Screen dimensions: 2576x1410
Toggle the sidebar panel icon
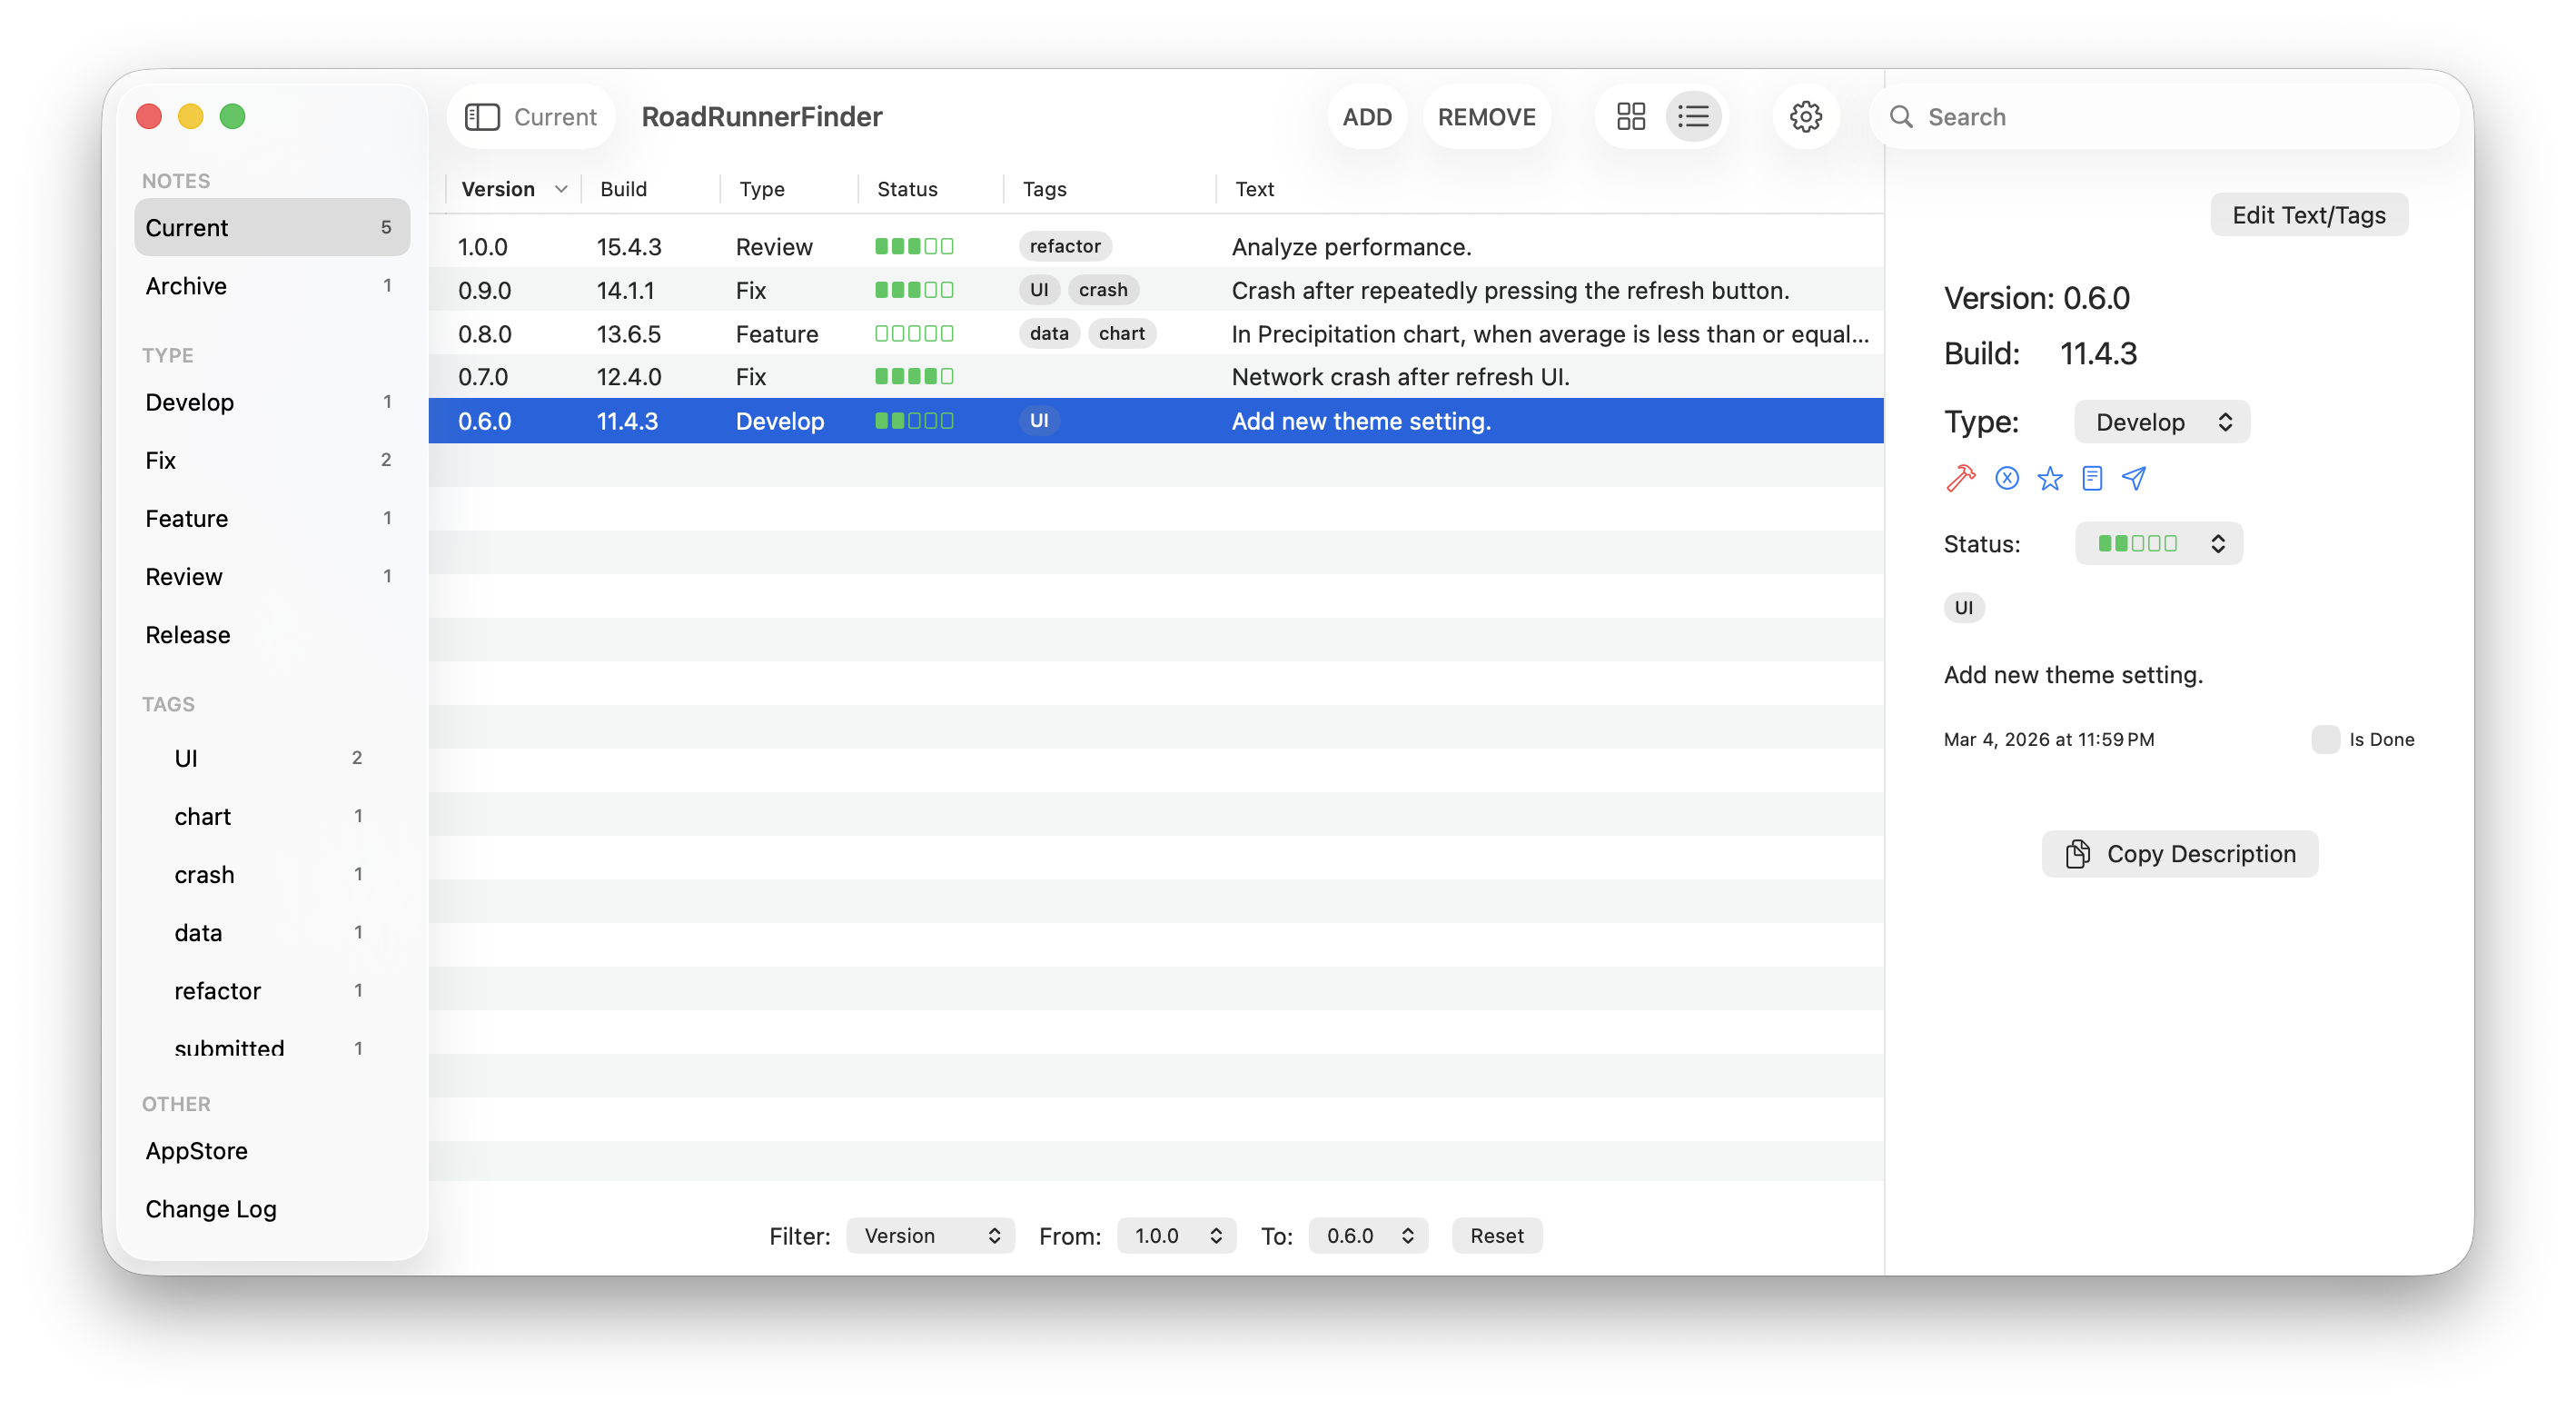coord(482,117)
